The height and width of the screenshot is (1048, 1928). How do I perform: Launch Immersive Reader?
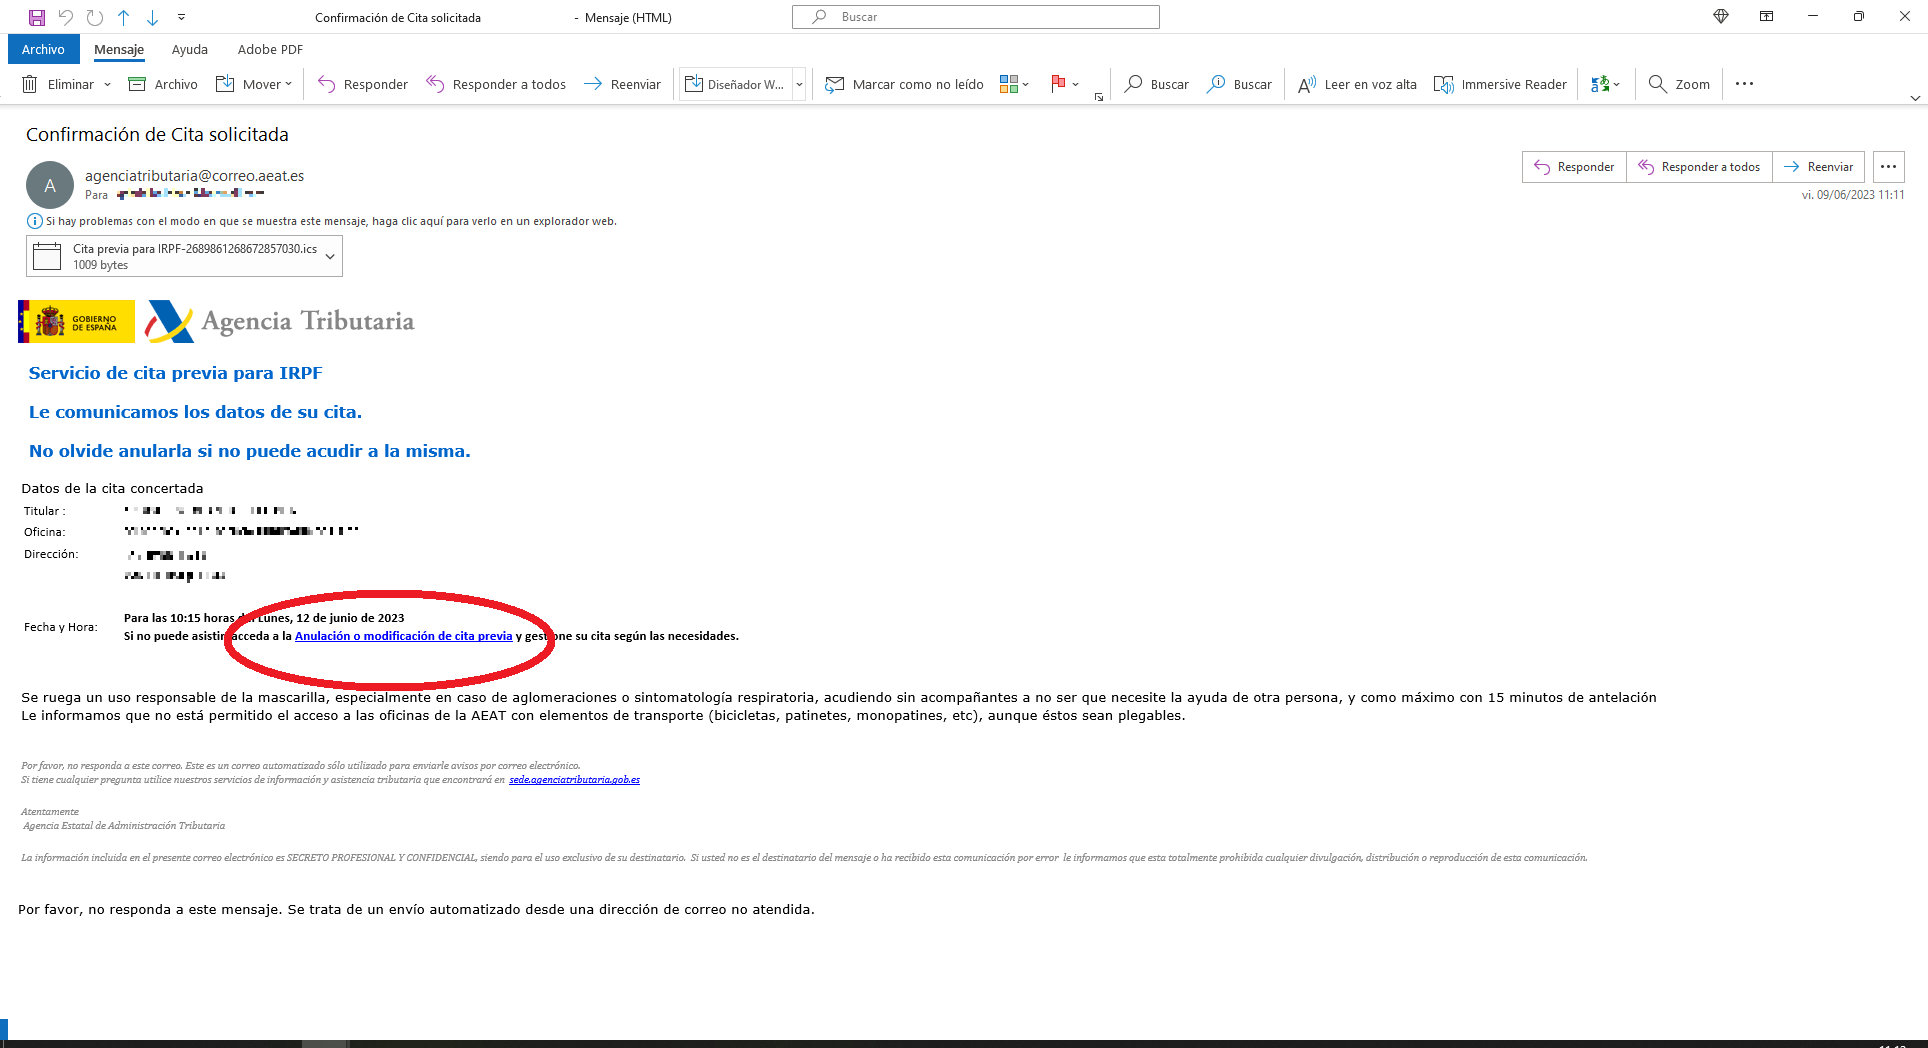click(x=1444, y=84)
